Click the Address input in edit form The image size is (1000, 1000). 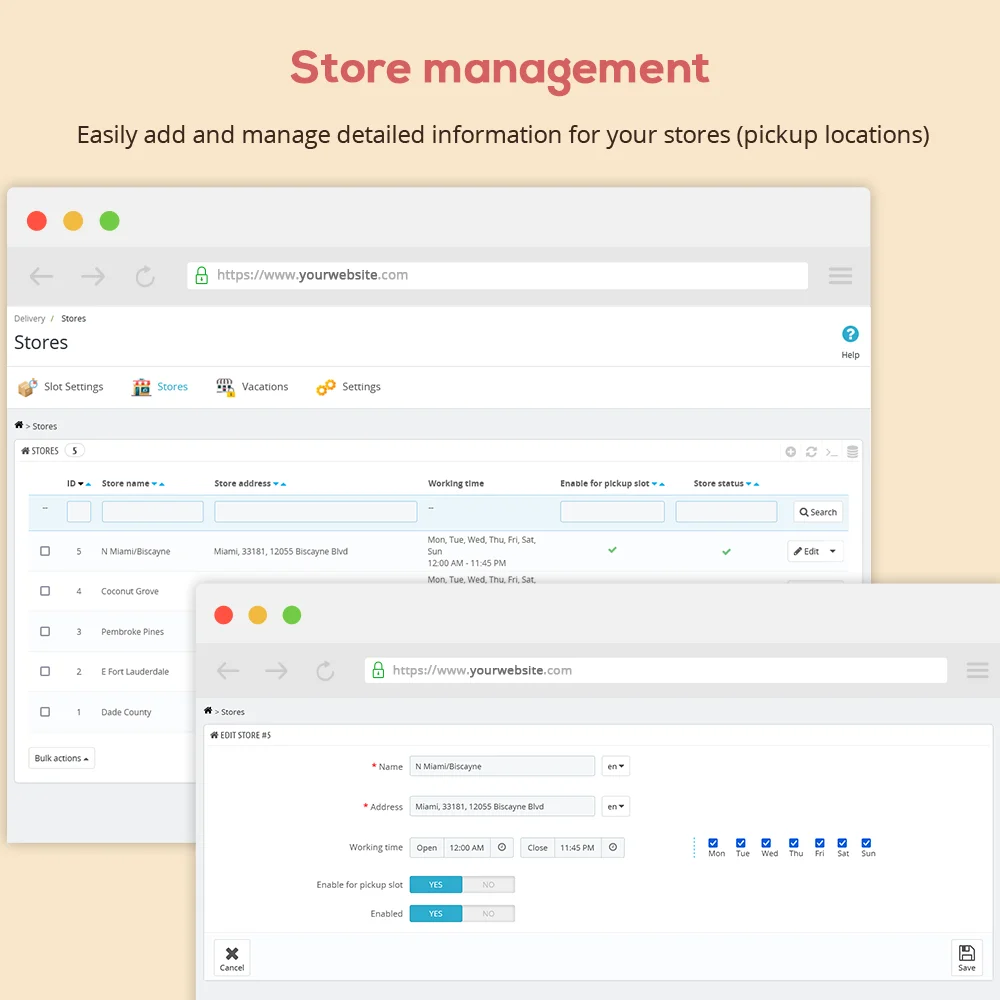pyautogui.click(x=503, y=807)
